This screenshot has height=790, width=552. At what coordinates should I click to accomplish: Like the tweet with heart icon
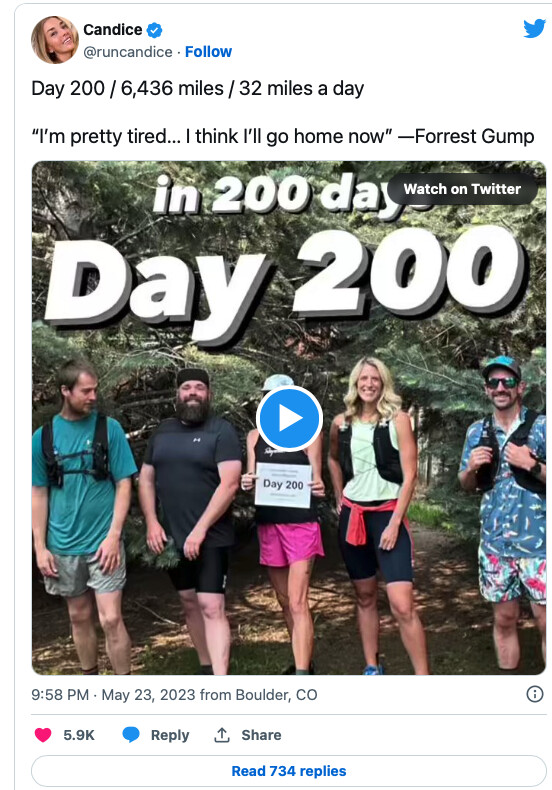(x=43, y=735)
